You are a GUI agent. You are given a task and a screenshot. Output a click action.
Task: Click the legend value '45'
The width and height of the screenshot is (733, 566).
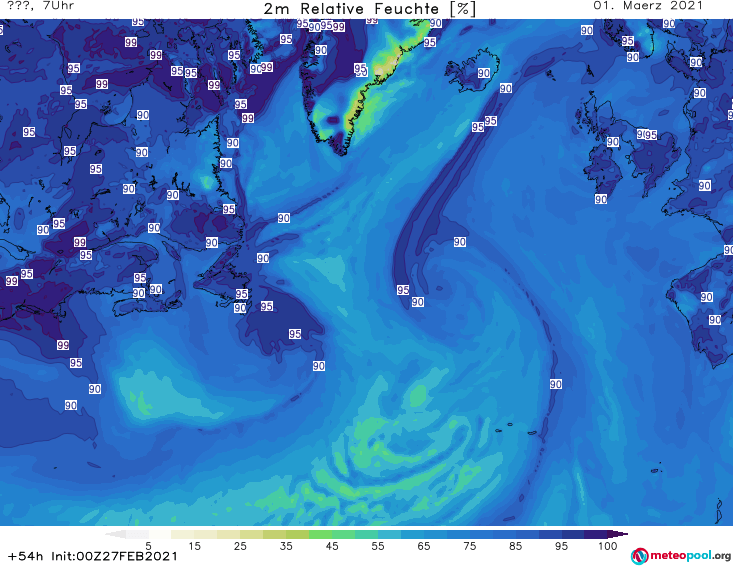coord(332,546)
